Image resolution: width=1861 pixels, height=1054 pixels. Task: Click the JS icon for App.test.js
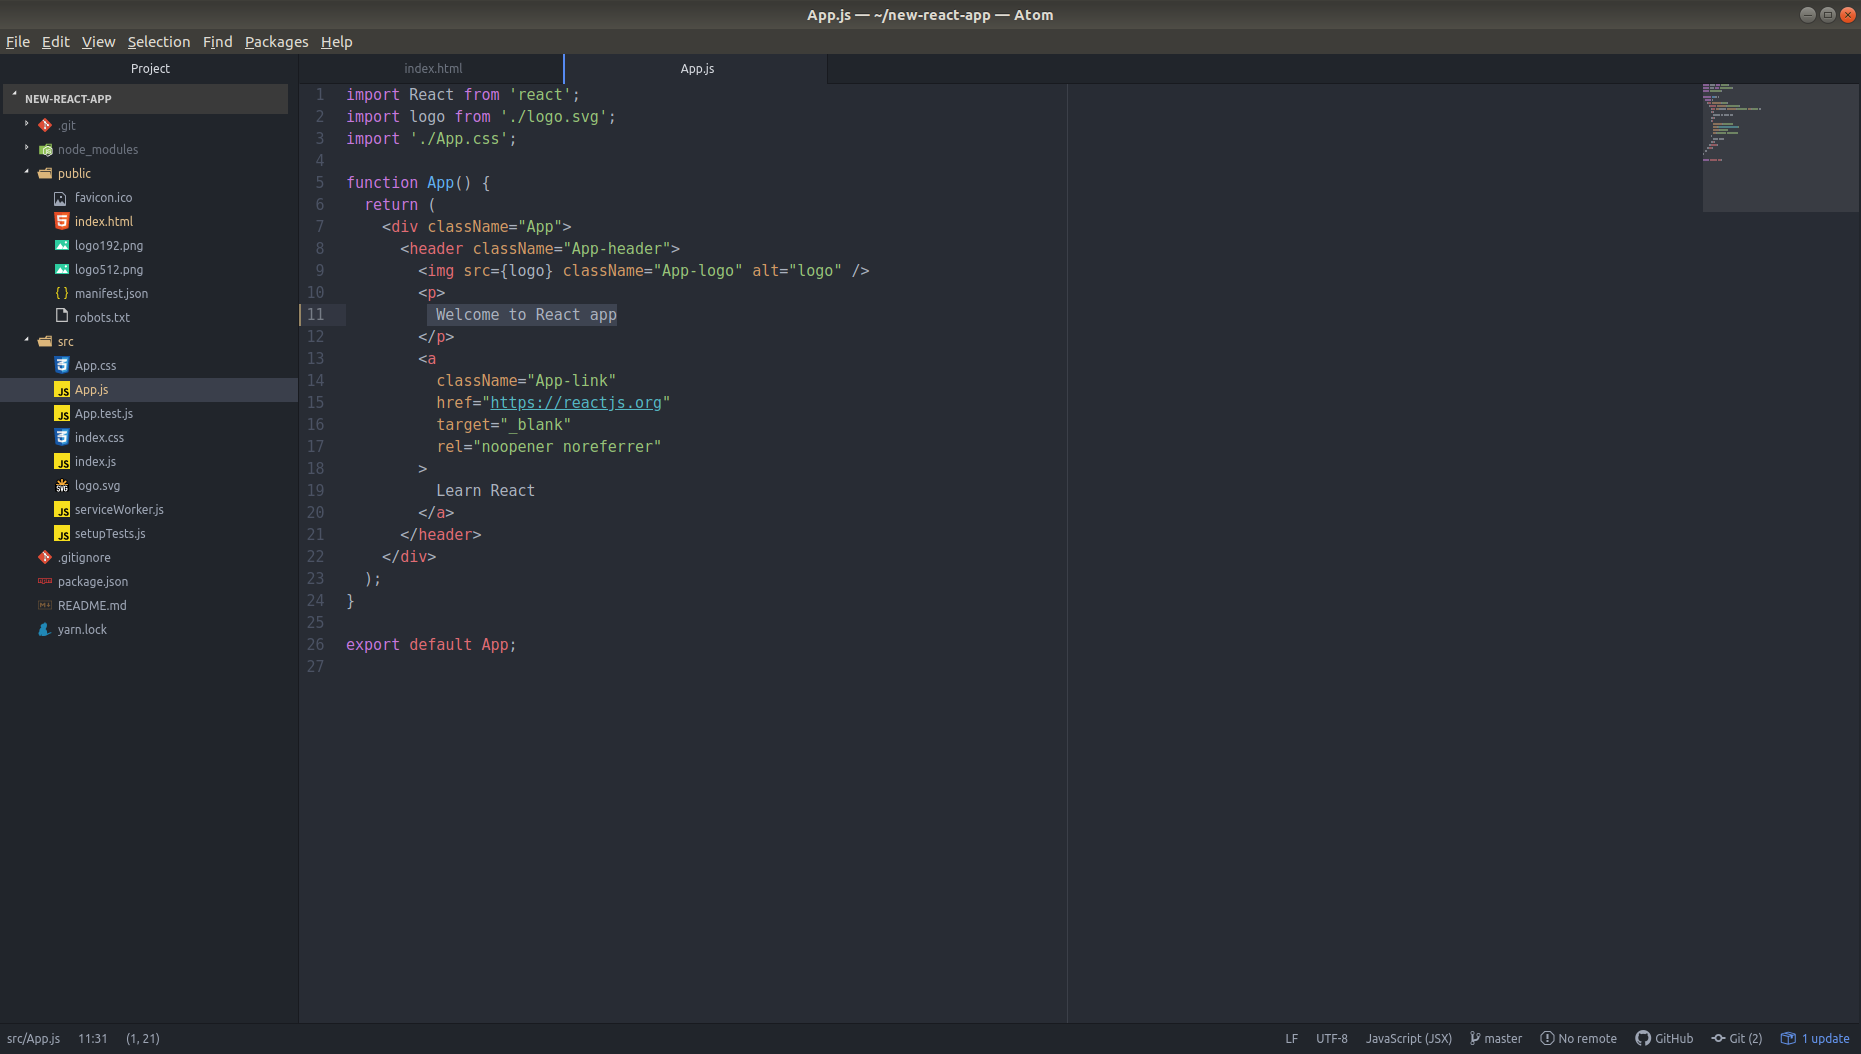(61, 413)
